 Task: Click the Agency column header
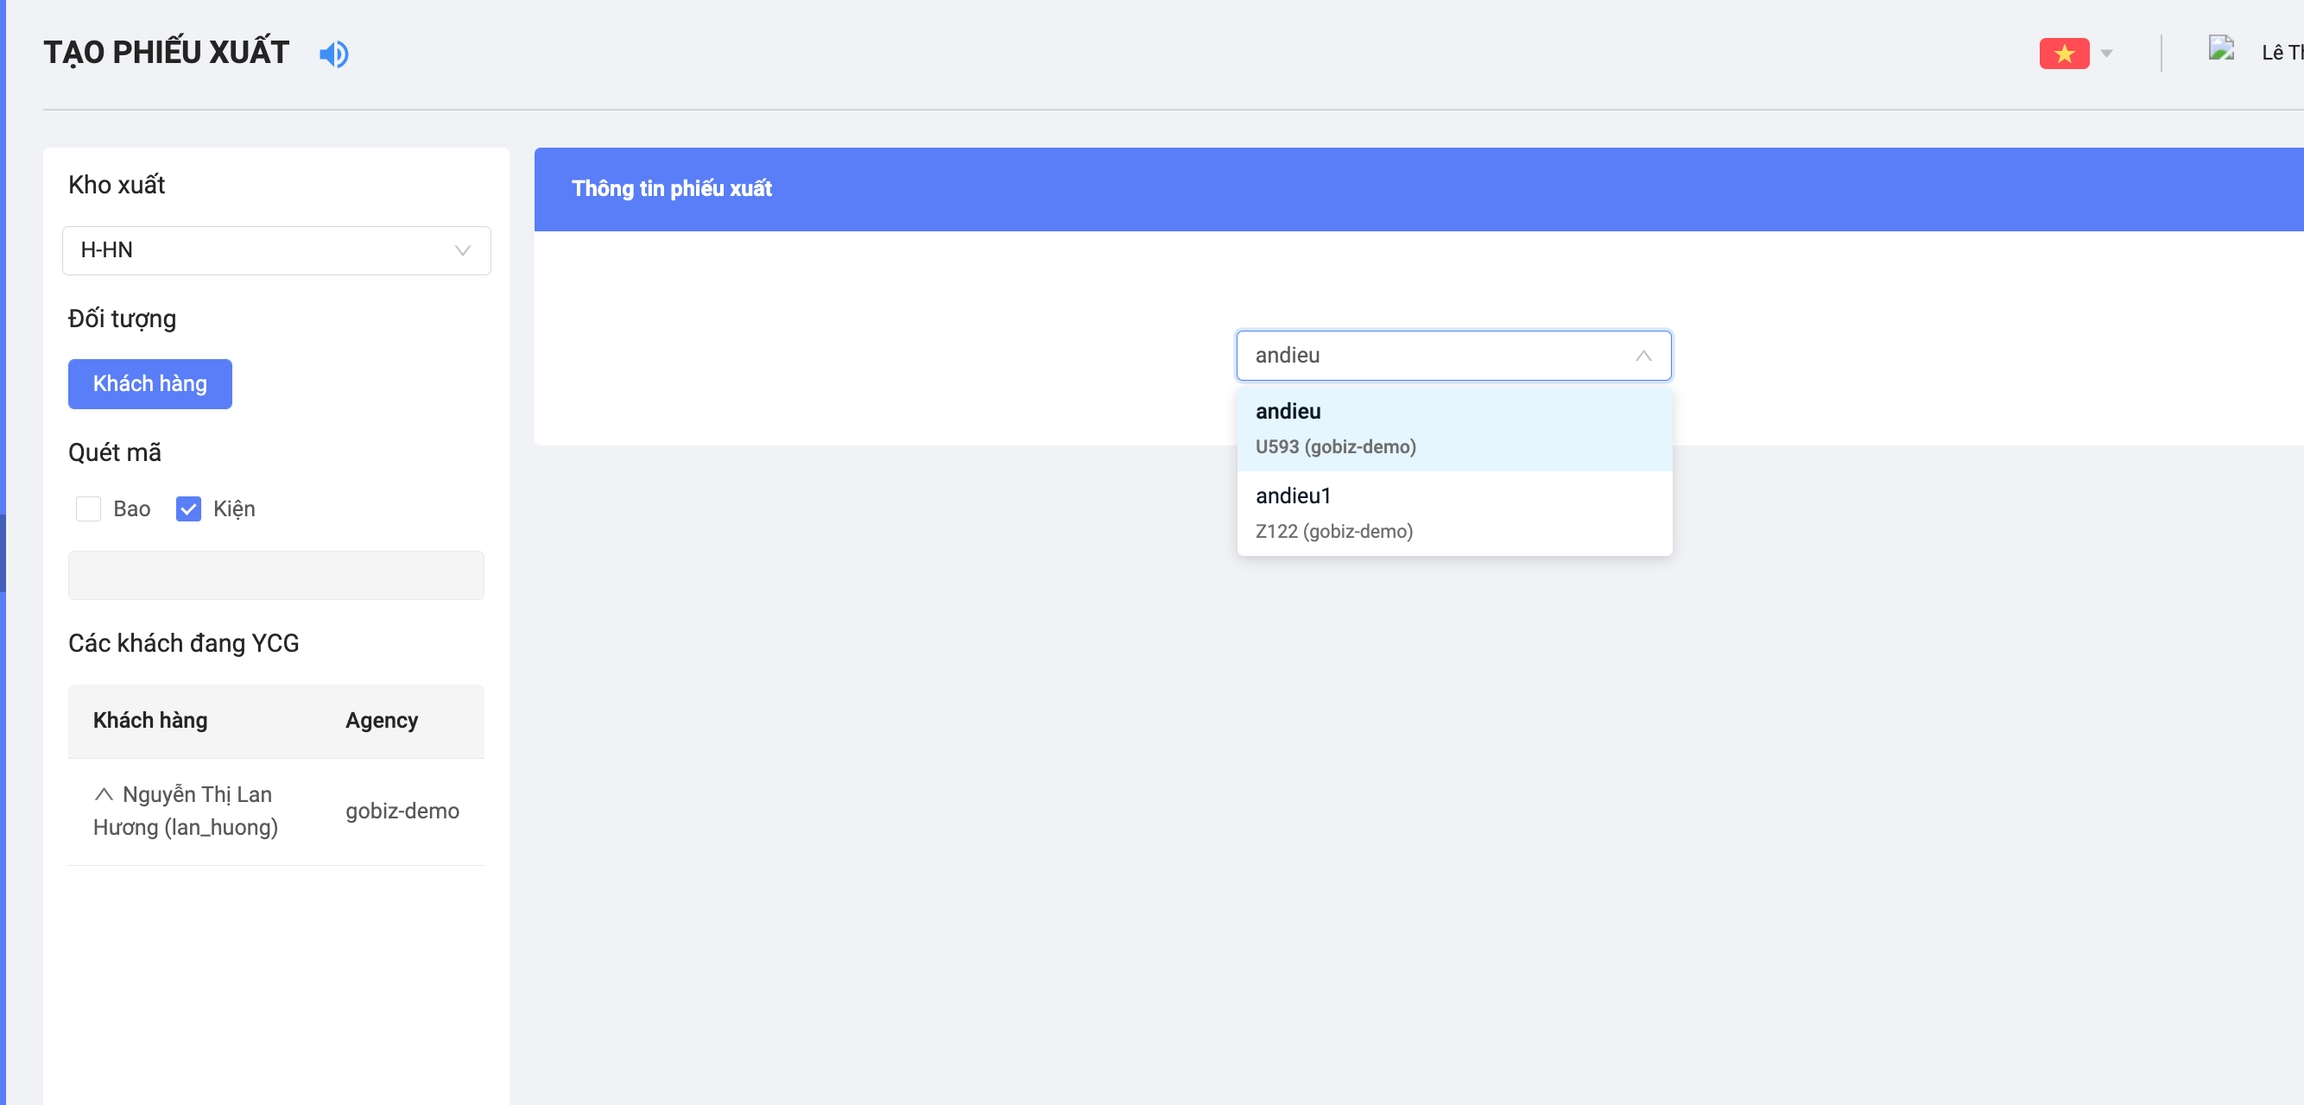point(381,720)
